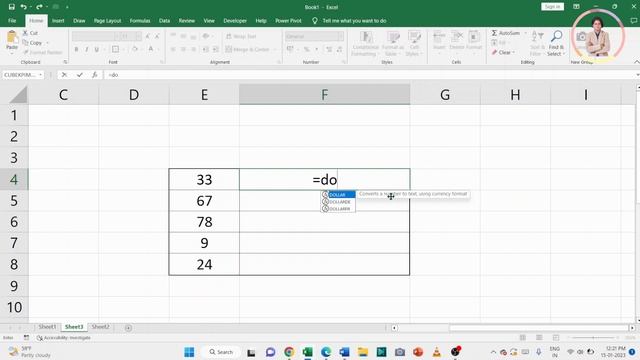640x360 pixels.
Task: Click Select All triangle at grid corner
Action: click(18, 95)
